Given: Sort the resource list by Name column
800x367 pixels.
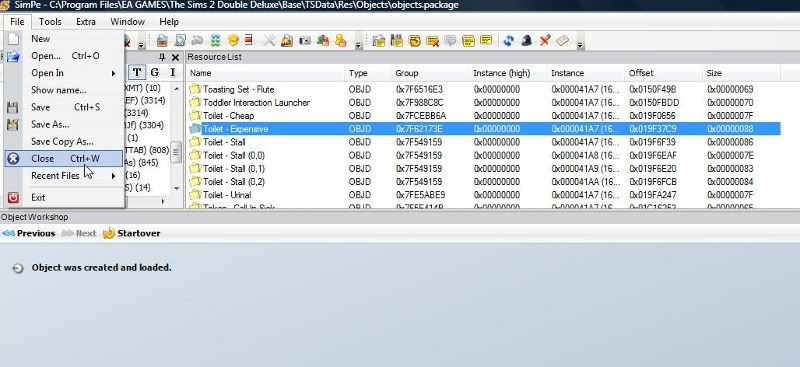Looking at the screenshot, I should click(265, 73).
